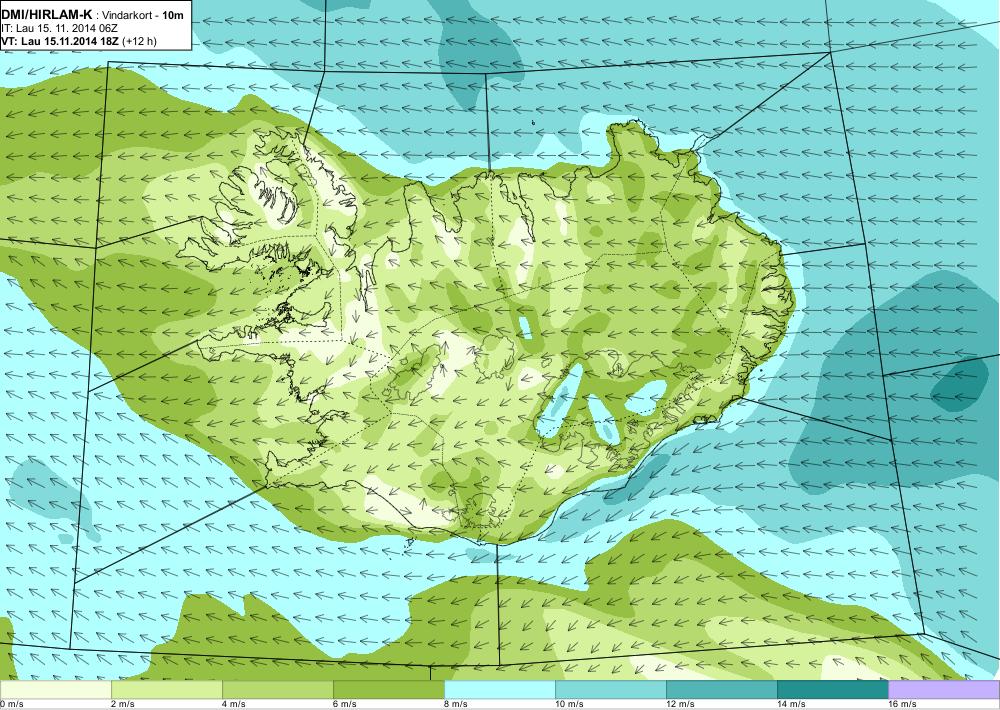Click the 'Vindarkort - 10m' label
Screen dimensions: 1000x710
click(x=143, y=15)
